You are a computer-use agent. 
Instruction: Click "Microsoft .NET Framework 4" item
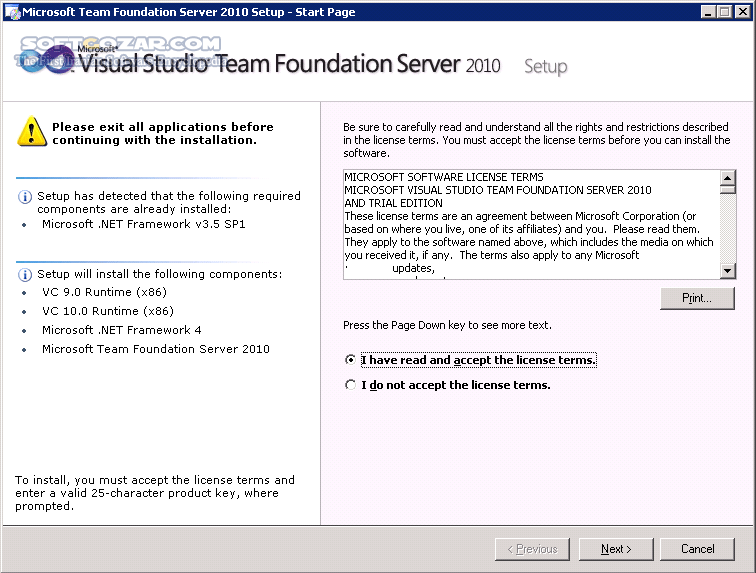point(122,330)
